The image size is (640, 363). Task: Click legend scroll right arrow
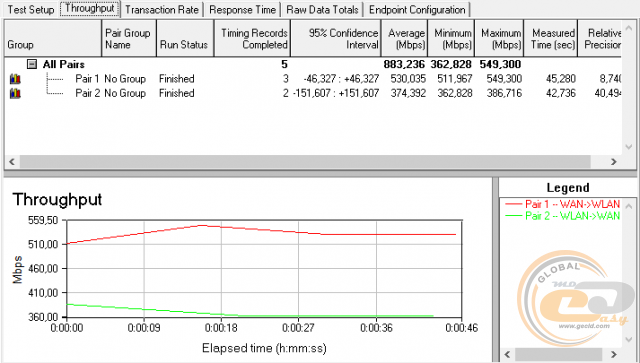[613, 354]
